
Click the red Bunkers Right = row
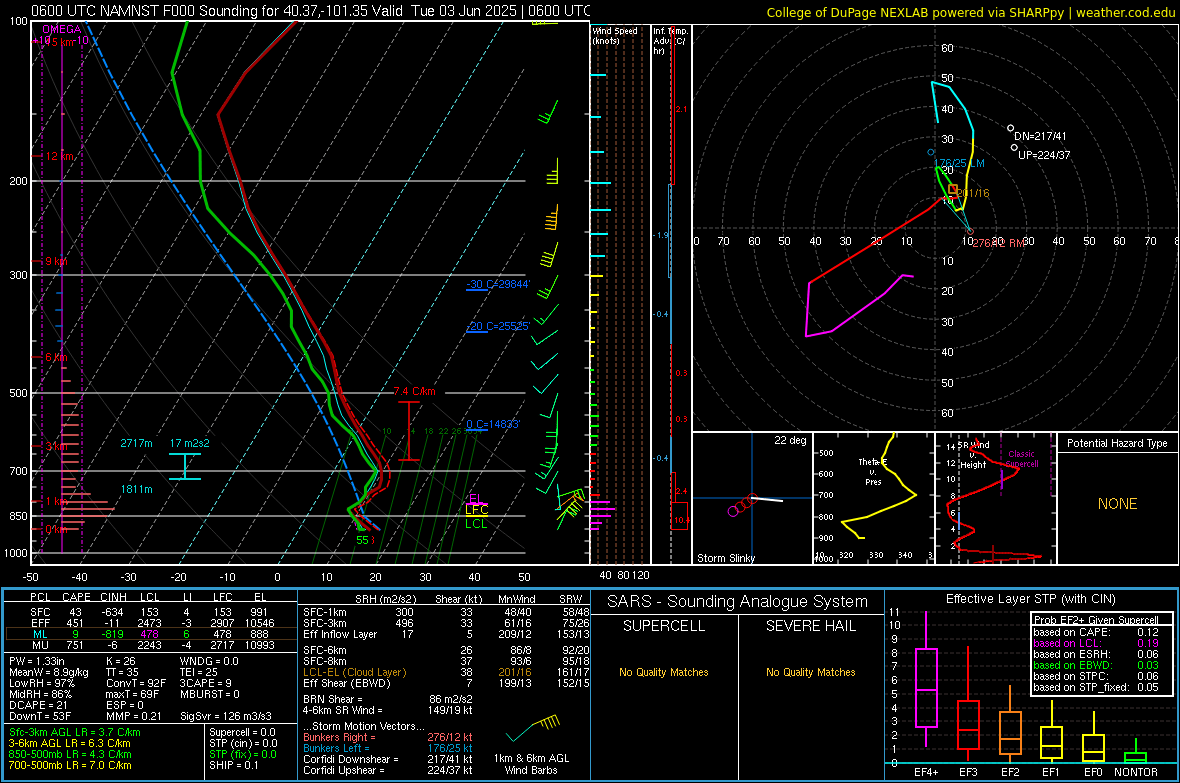click(x=388, y=737)
